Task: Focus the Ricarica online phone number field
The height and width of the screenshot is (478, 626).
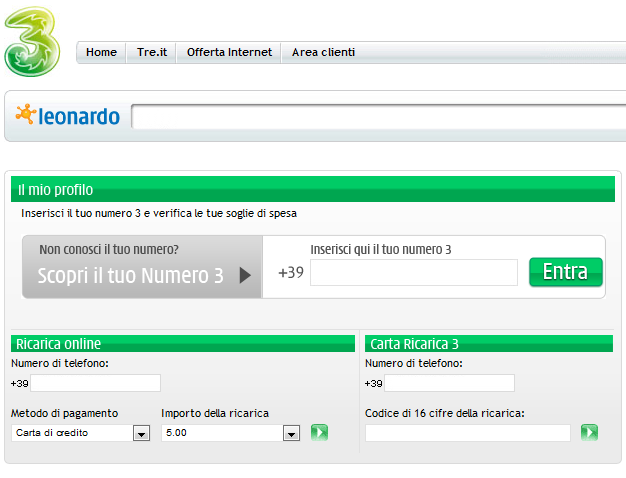Action: pyautogui.click(x=96, y=383)
